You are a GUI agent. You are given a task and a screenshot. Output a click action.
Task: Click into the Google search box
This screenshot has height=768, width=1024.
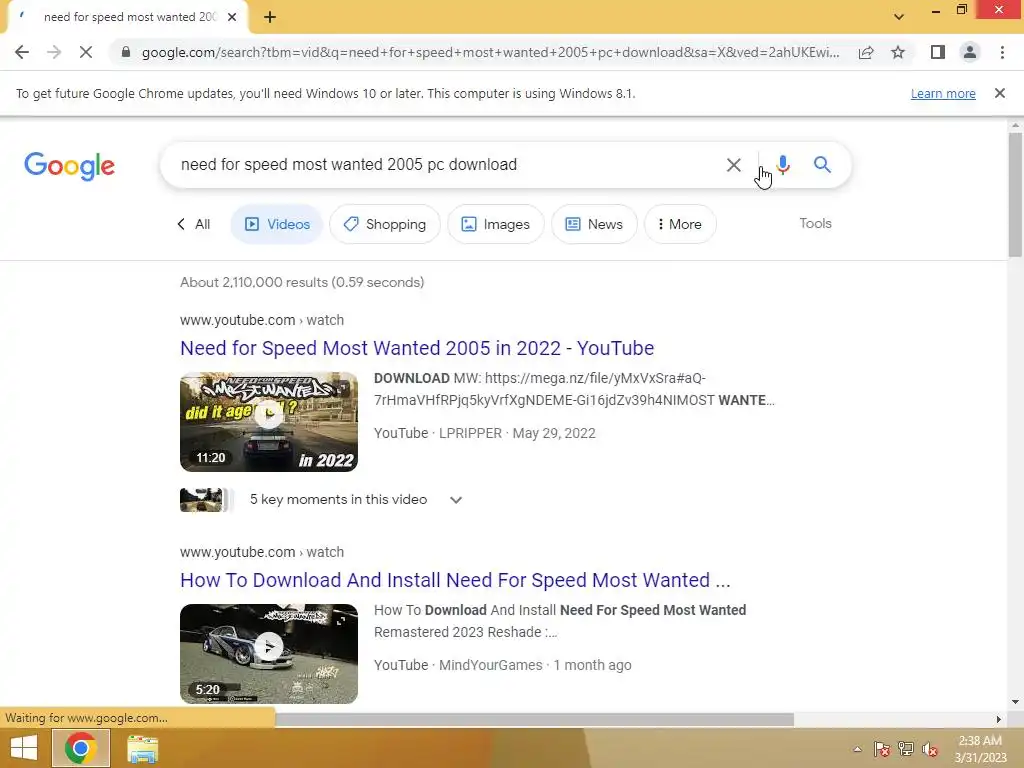click(444, 165)
